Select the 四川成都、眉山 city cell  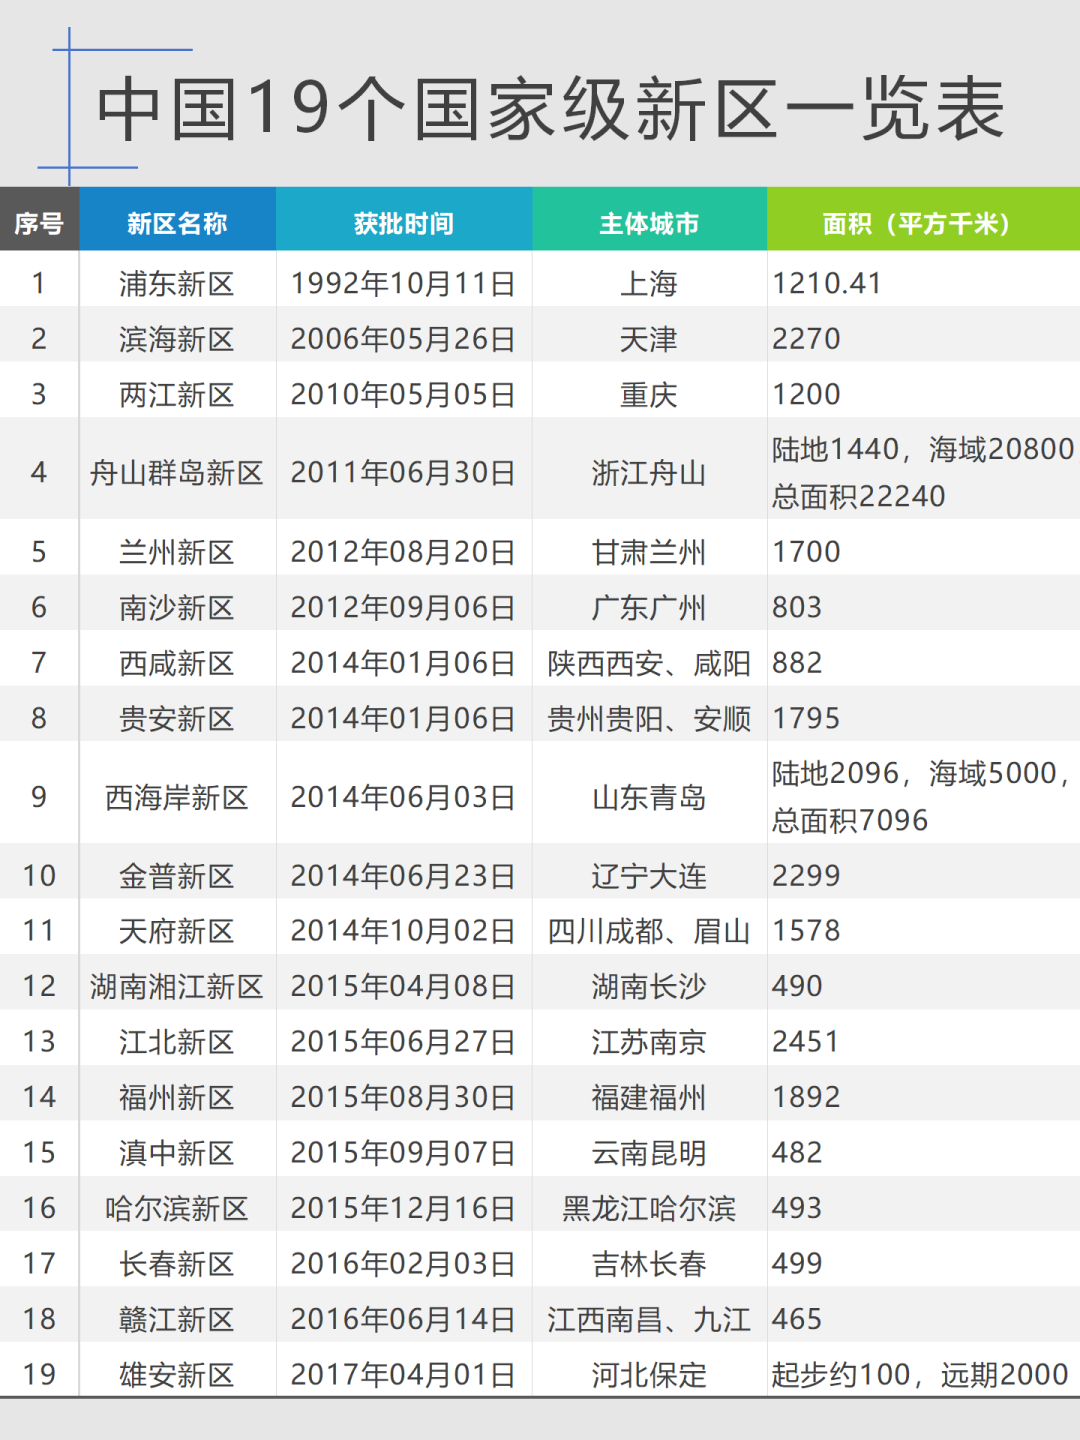point(649,931)
